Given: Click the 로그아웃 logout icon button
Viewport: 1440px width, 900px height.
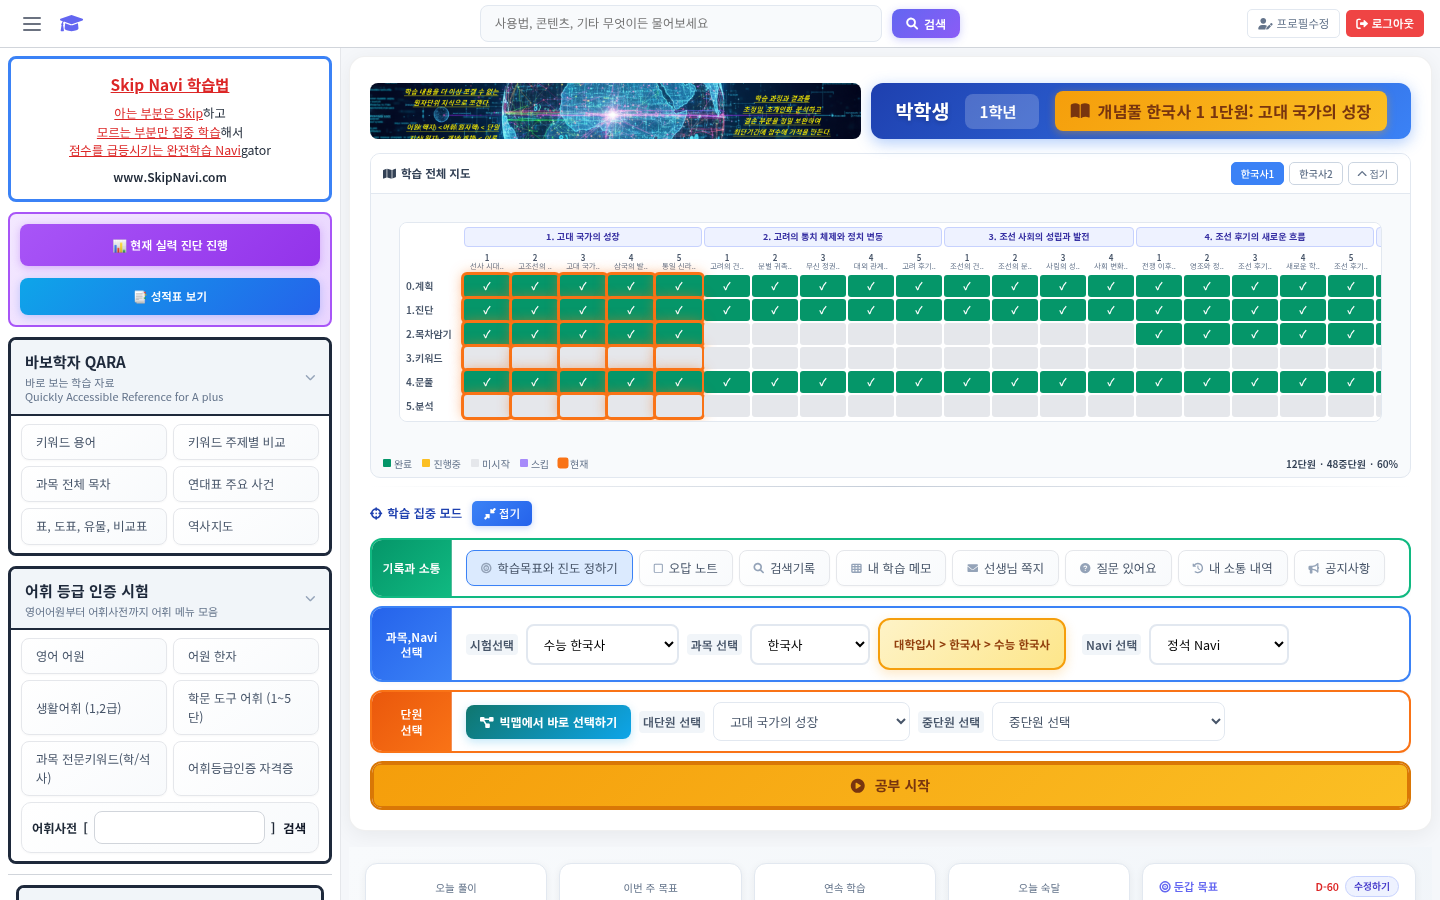Looking at the screenshot, I should (x=1384, y=24).
